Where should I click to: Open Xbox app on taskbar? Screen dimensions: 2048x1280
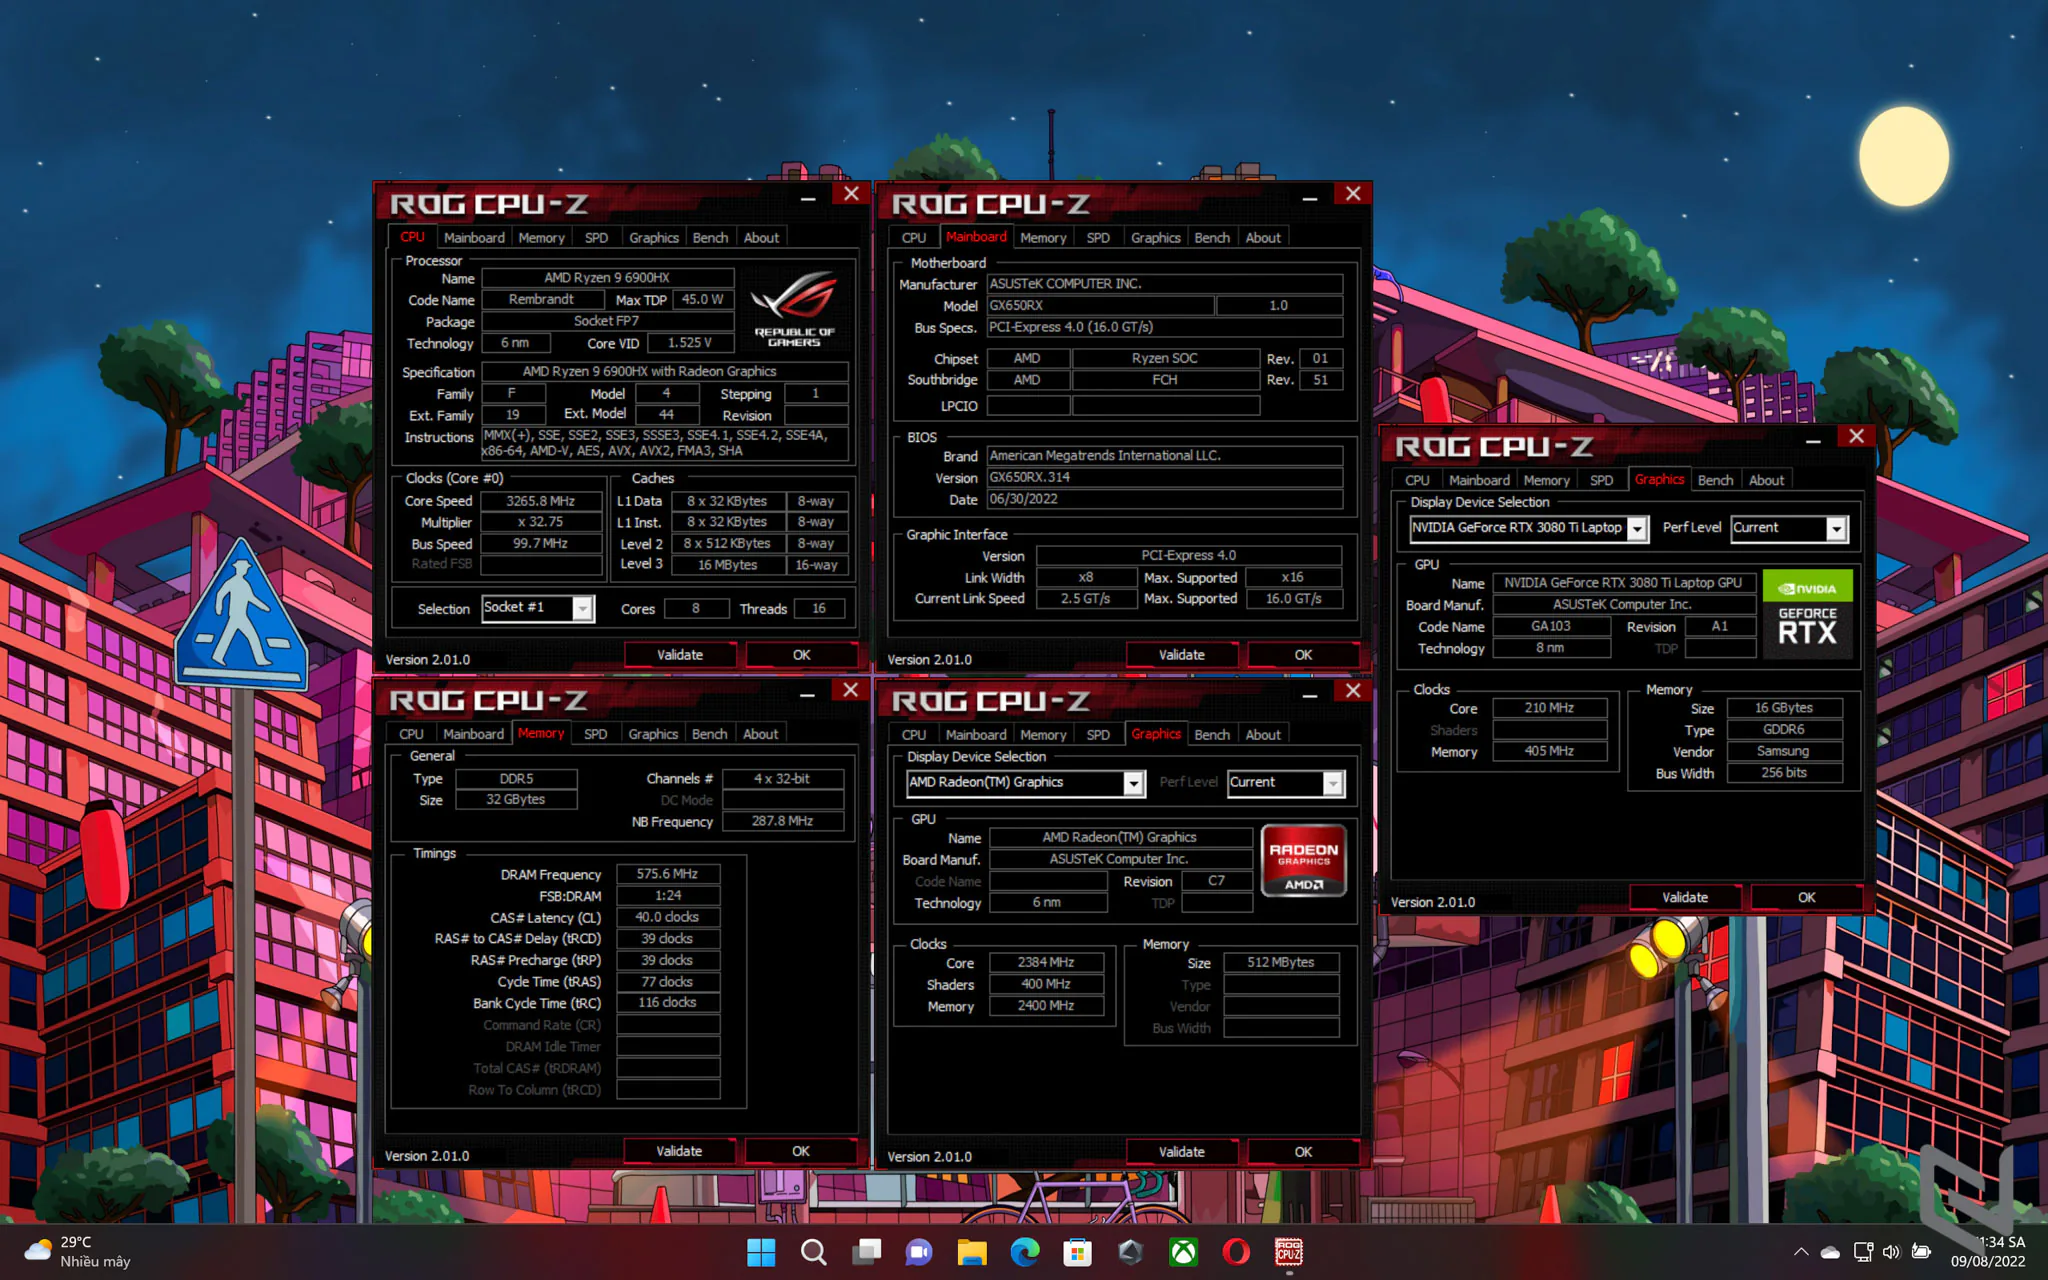(1183, 1251)
